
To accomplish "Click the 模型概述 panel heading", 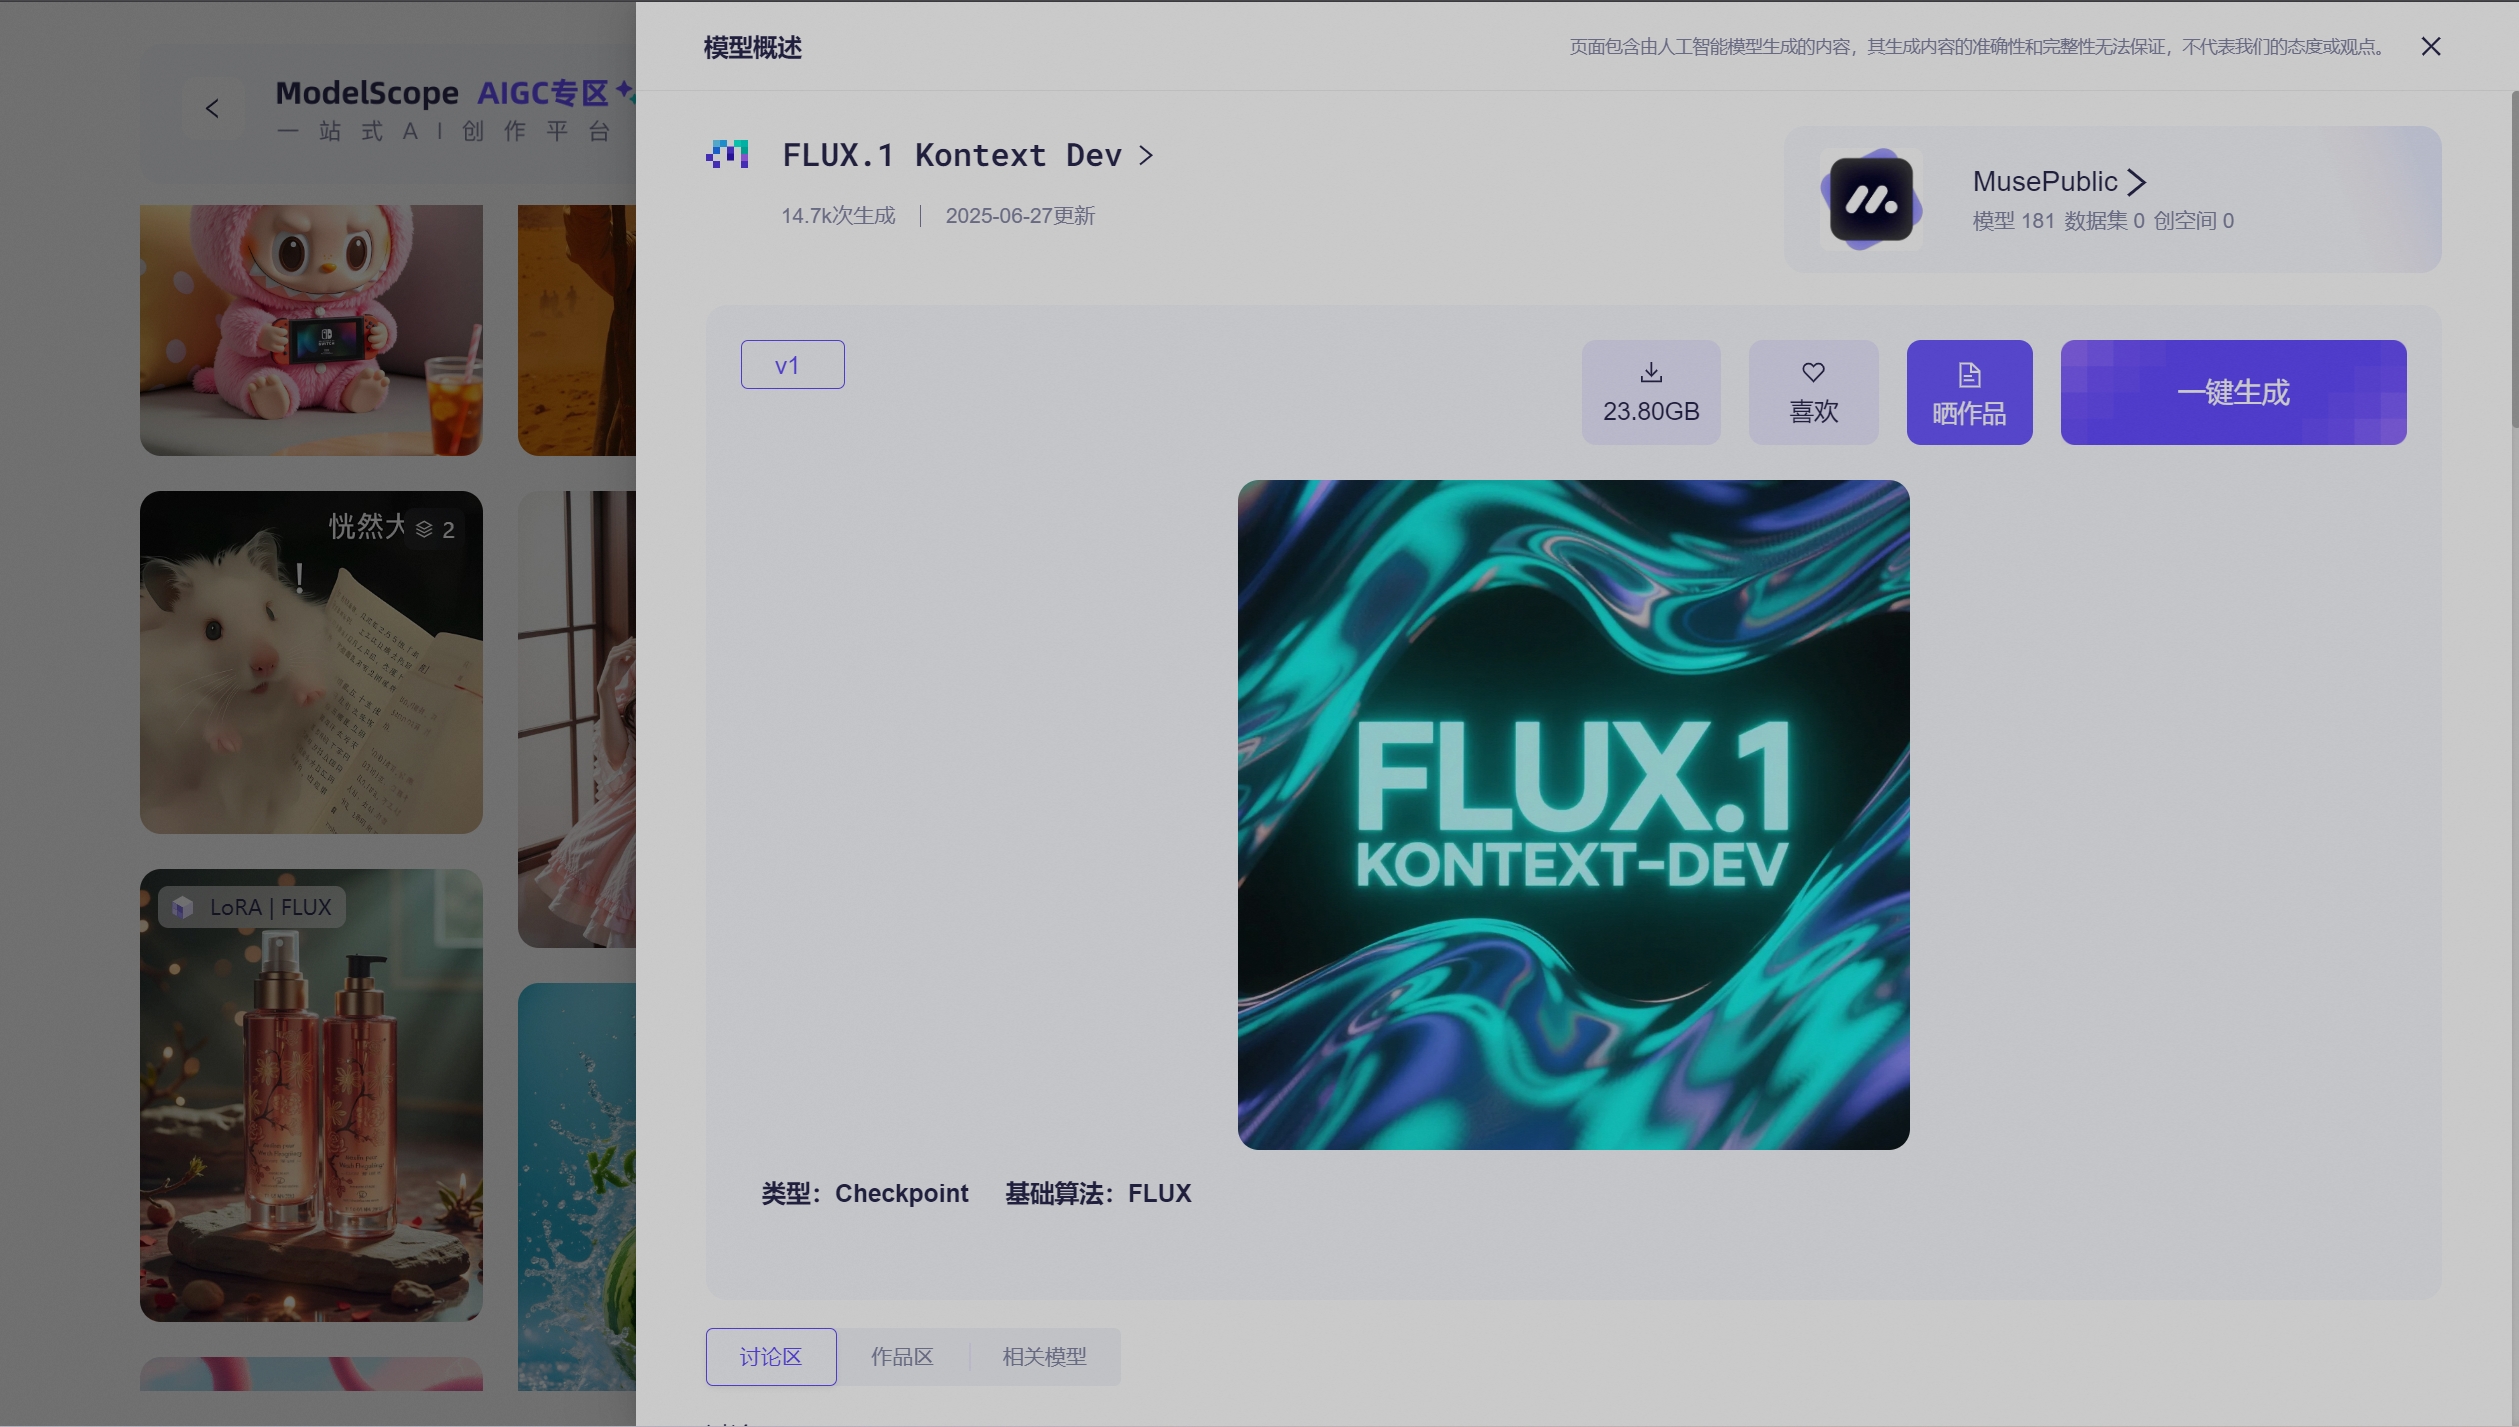I will coord(752,47).
